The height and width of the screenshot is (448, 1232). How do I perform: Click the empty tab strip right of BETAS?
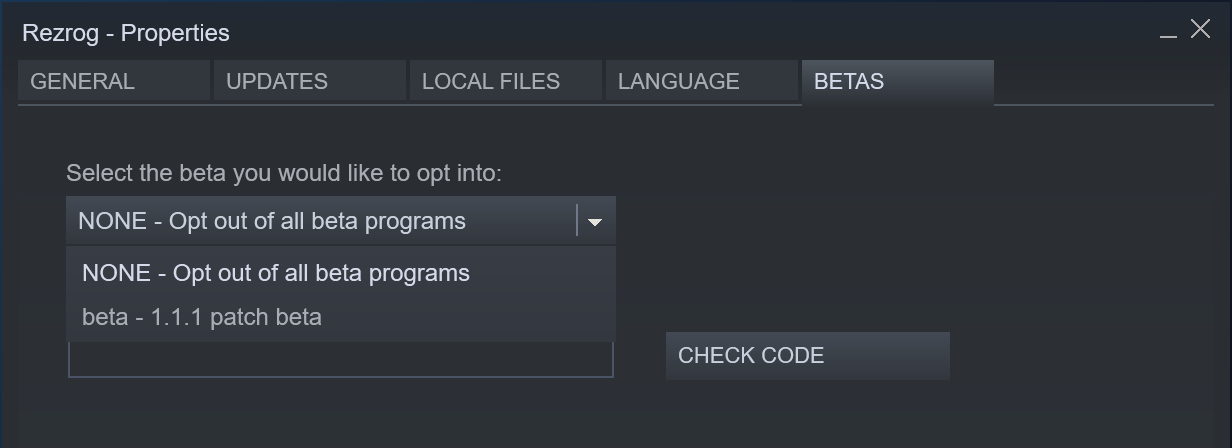(1100, 82)
